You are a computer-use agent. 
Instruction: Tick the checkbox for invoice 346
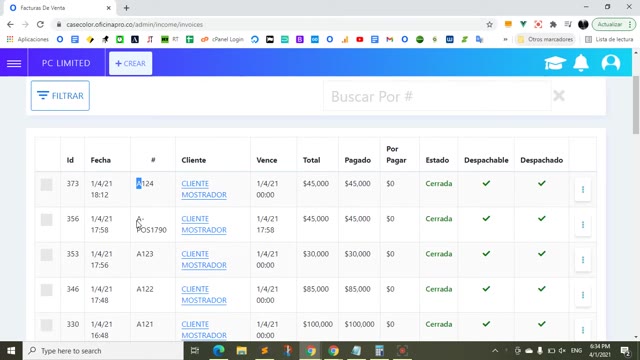click(x=47, y=290)
